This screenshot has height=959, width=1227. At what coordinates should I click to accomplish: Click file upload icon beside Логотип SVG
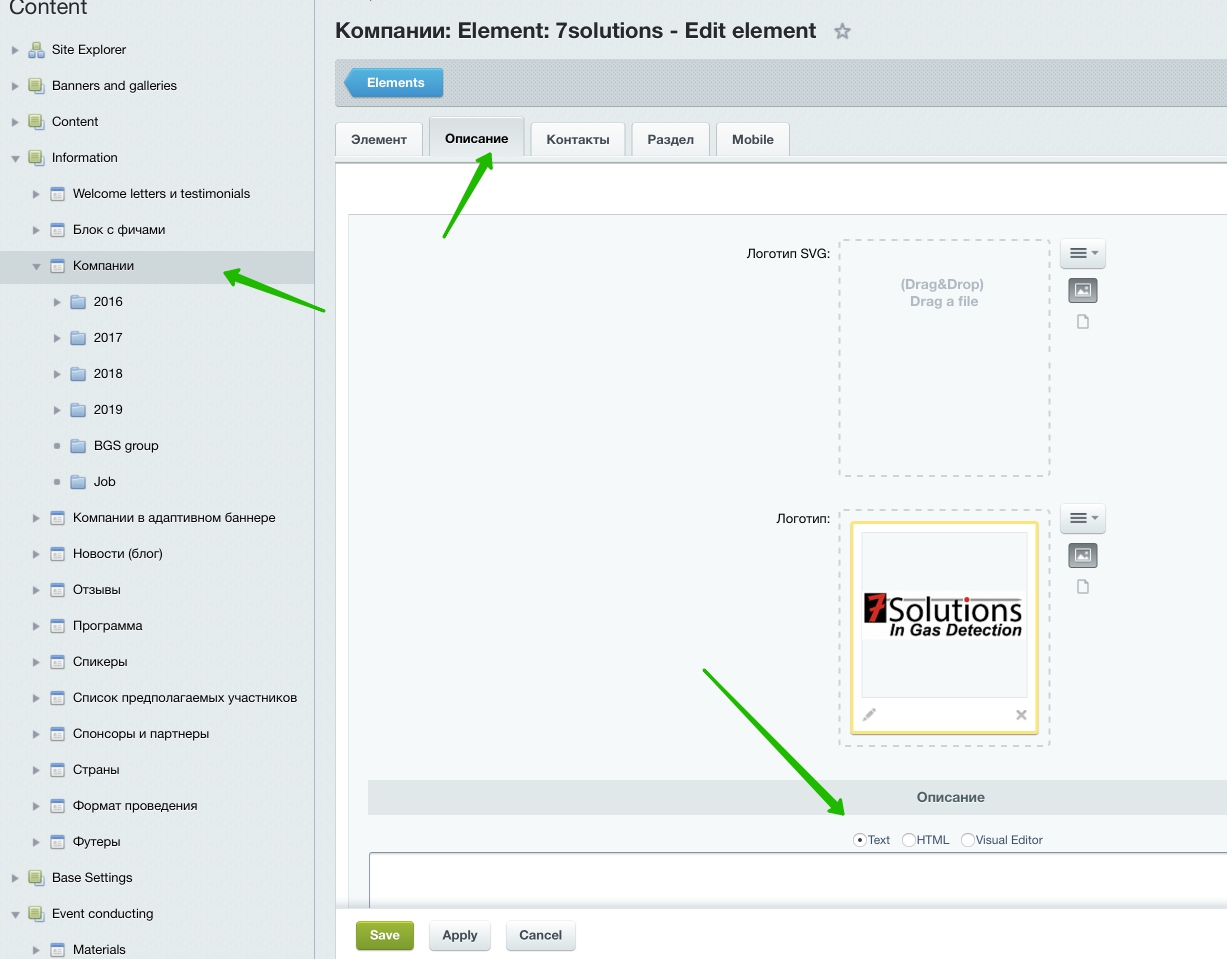1082,322
